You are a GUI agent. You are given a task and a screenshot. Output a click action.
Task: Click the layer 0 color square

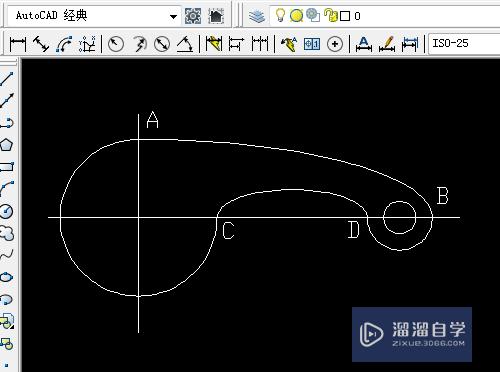tap(345, 16)
